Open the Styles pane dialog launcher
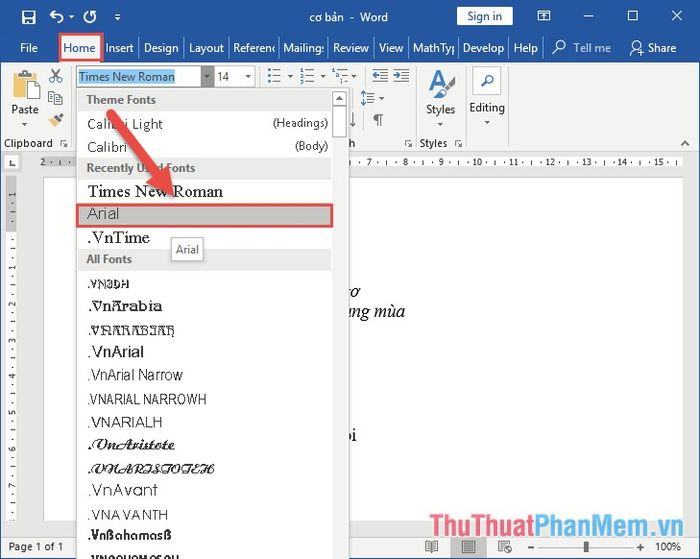This screenshot has width=700, height=559. point(458,143)
